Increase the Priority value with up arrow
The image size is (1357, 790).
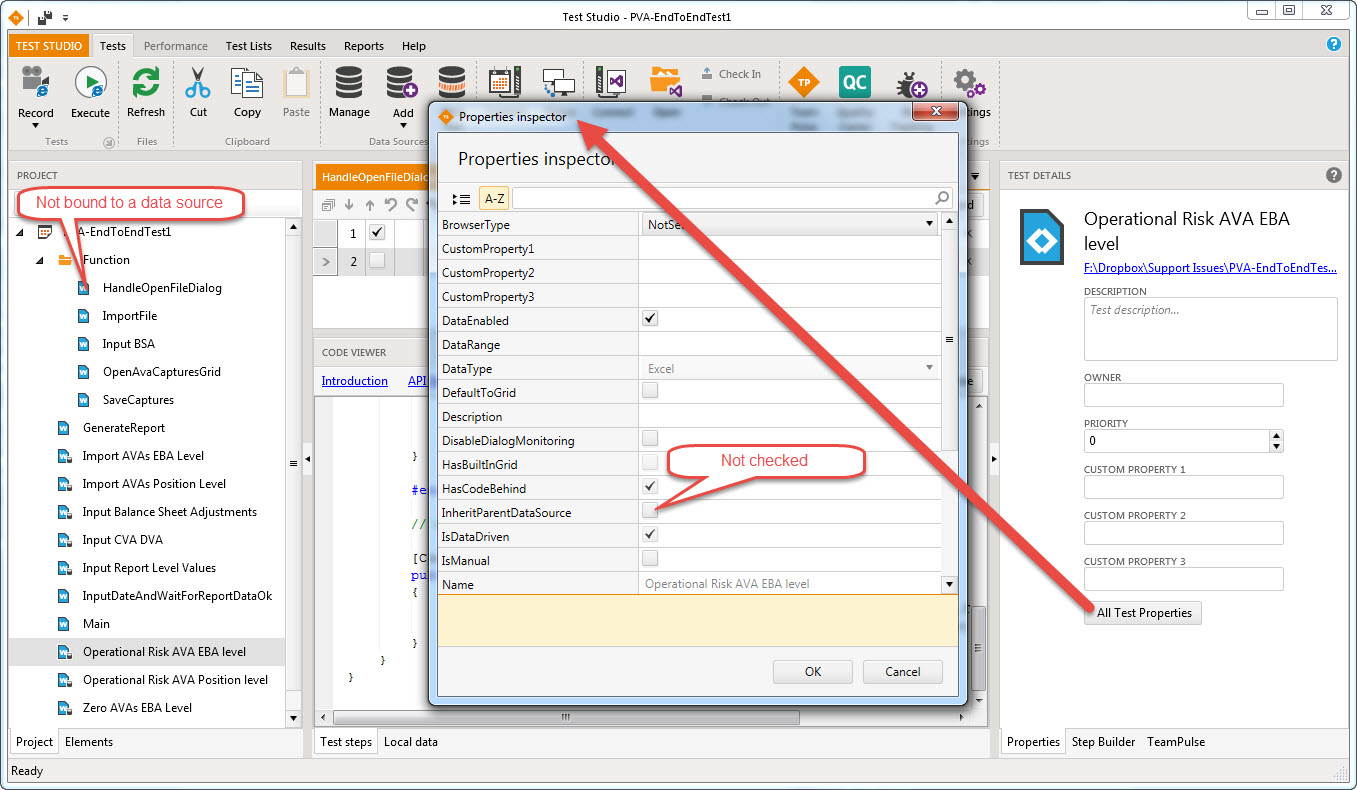(x=1276, y=436)
